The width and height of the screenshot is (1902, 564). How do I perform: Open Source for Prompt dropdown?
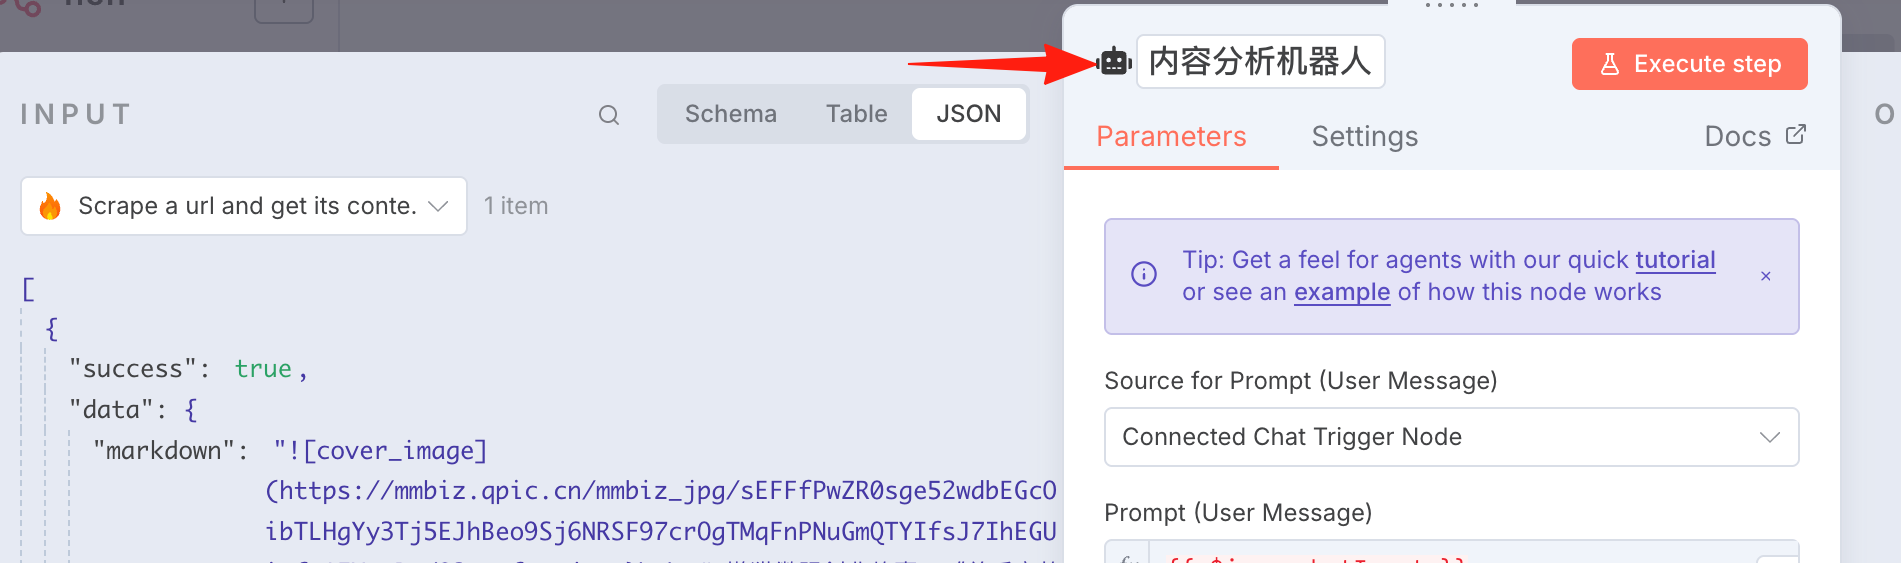pyautogui.click(x=1451, y=437)
